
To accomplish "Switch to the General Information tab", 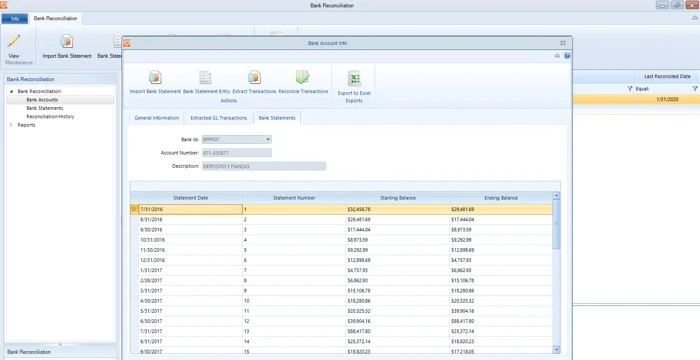I will point(157,118).
